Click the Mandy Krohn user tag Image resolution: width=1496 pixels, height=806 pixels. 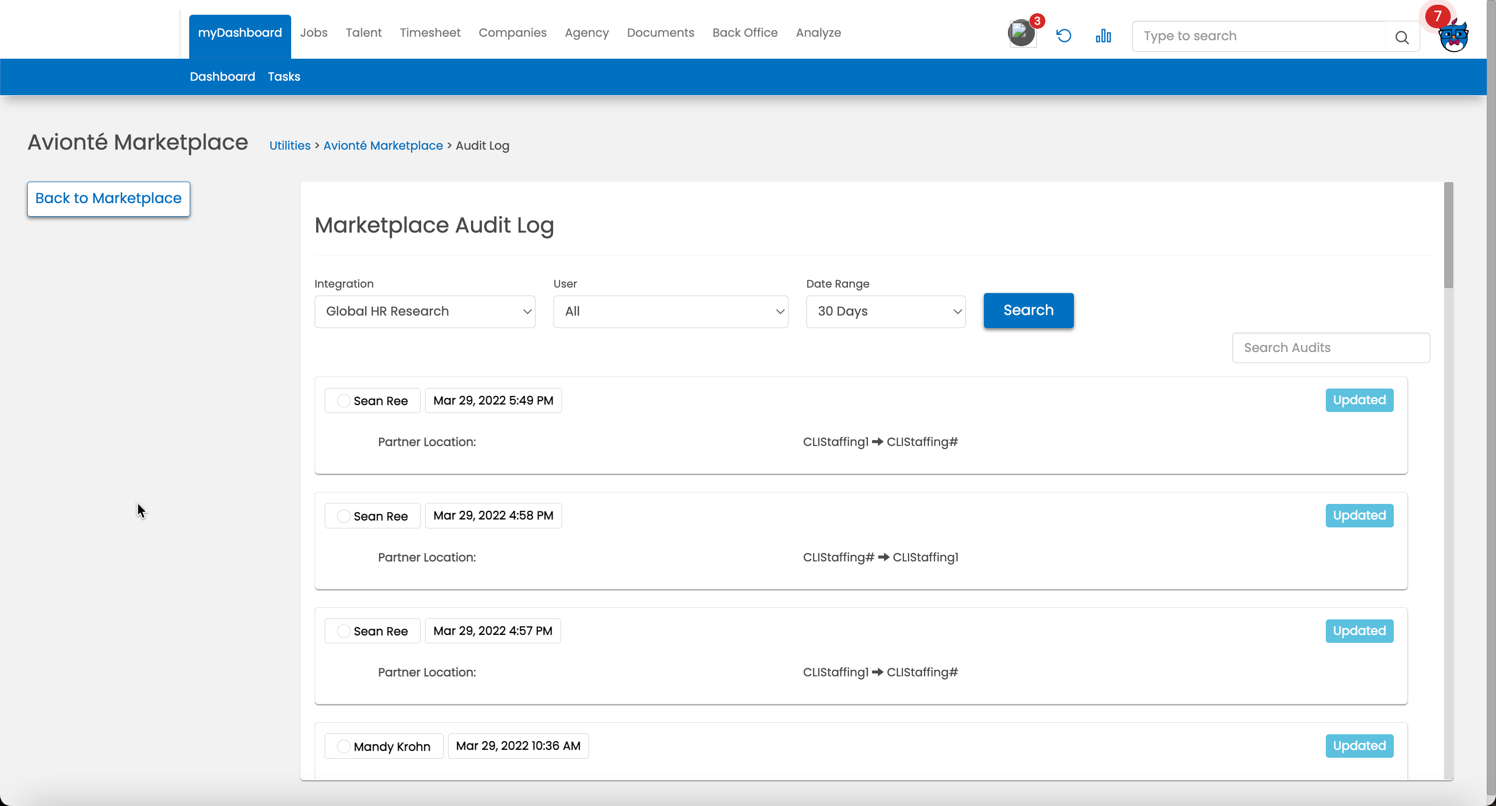[x=384, y=747]
